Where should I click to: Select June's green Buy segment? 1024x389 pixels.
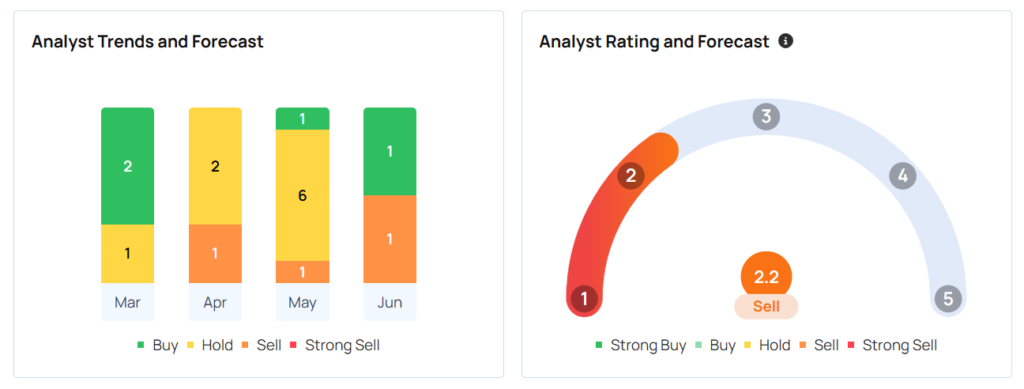[390, 151]
